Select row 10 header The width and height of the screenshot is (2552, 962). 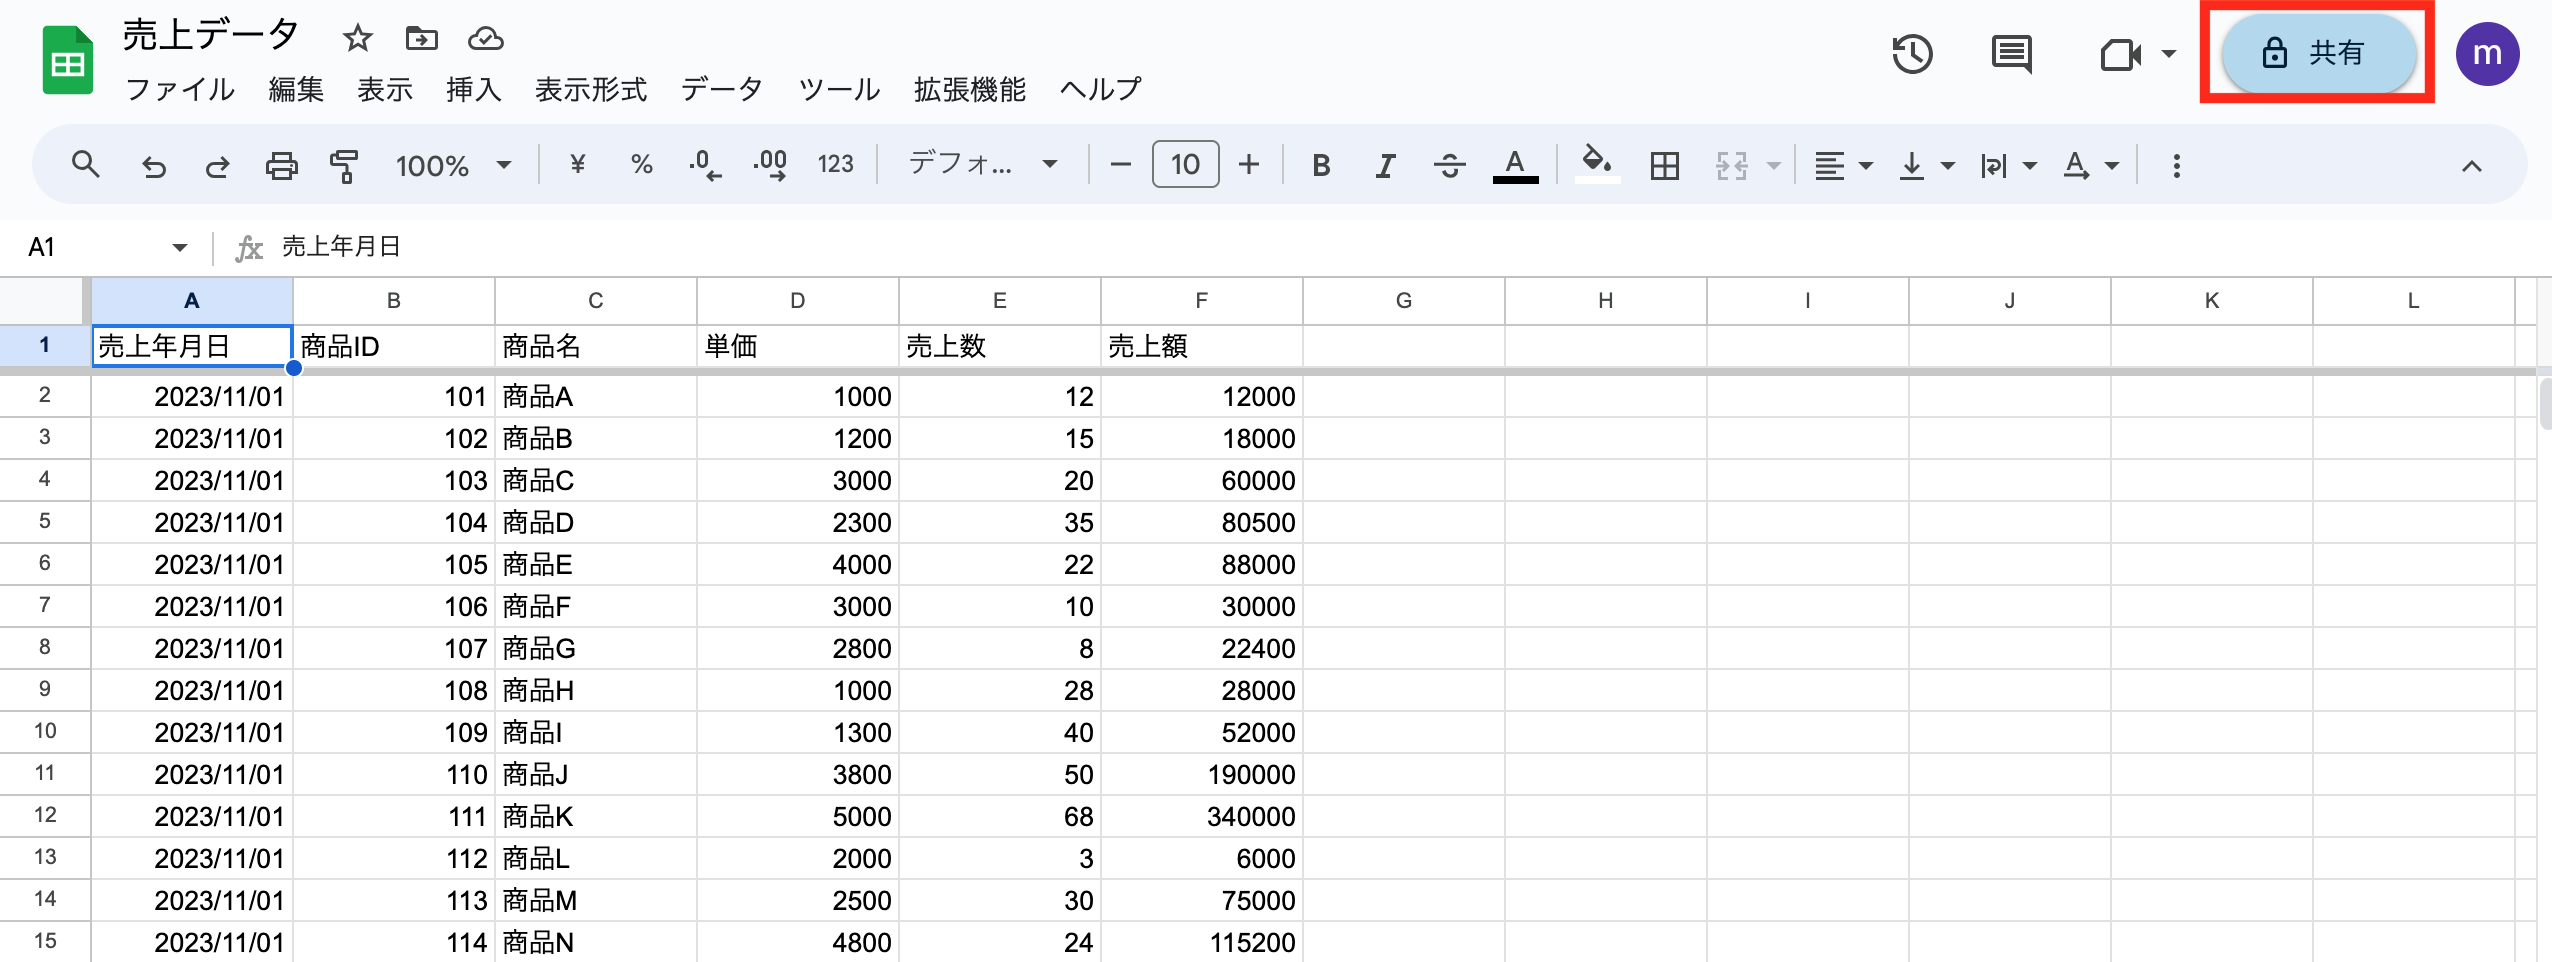[x=45, y=731]
